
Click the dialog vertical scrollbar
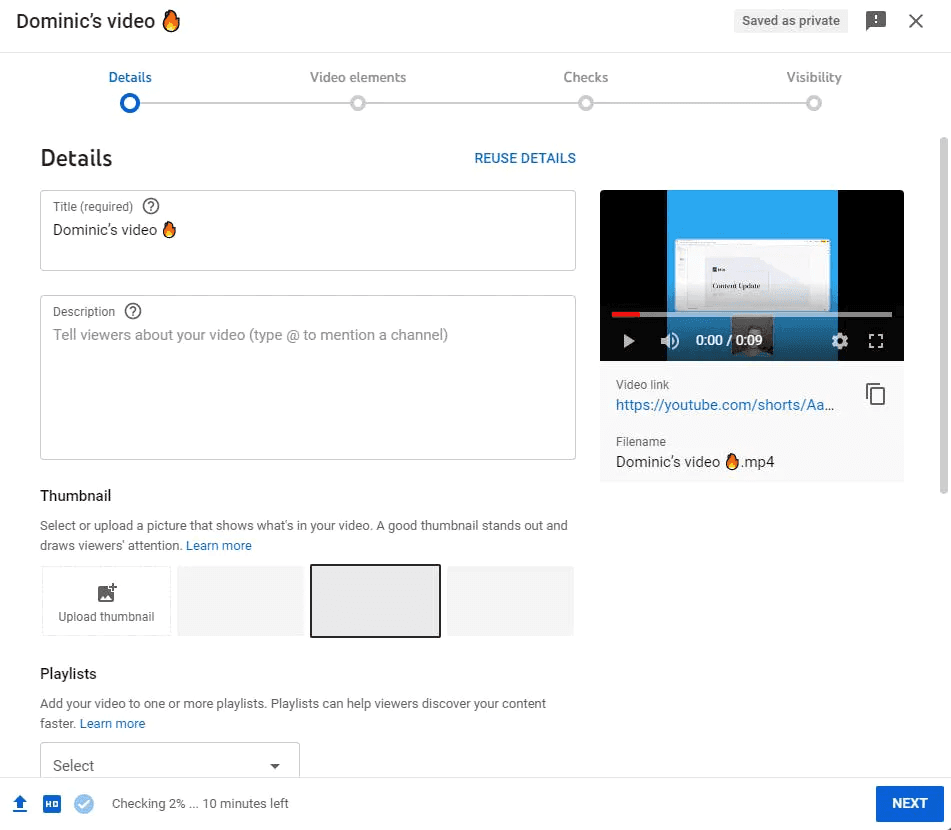(x=944, y=315)
